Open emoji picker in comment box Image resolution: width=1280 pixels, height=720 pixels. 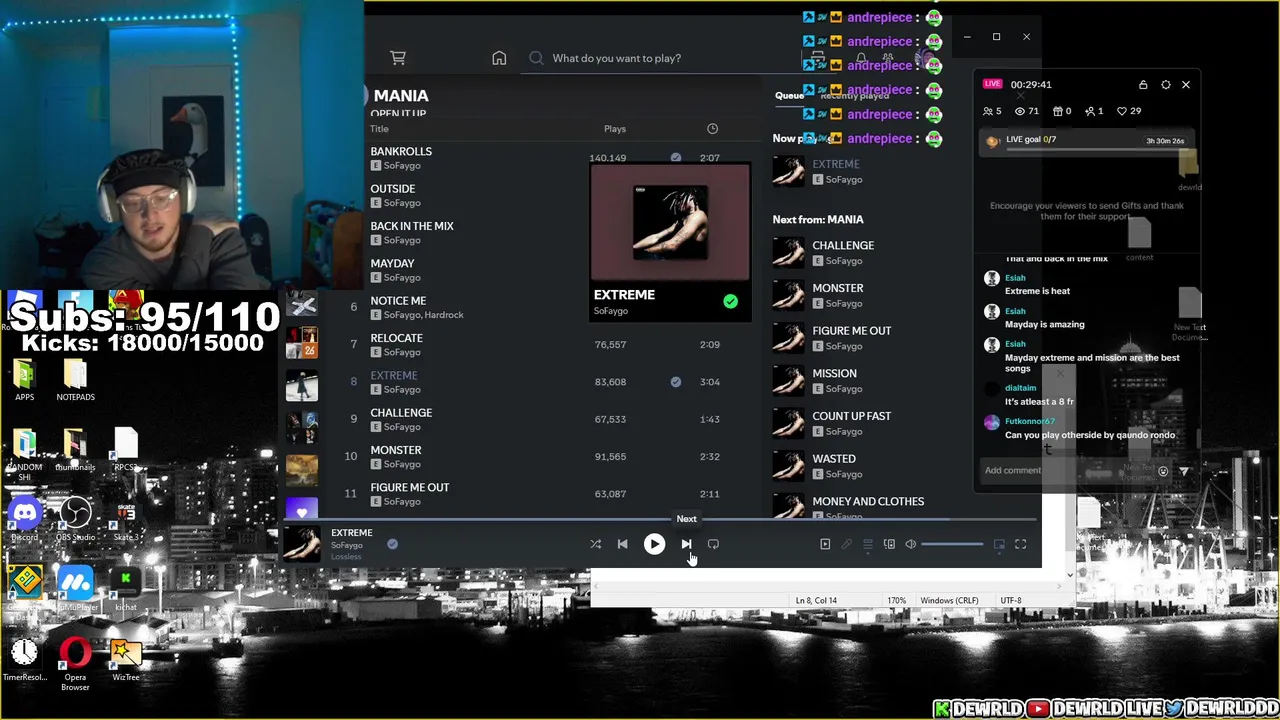1163,471
